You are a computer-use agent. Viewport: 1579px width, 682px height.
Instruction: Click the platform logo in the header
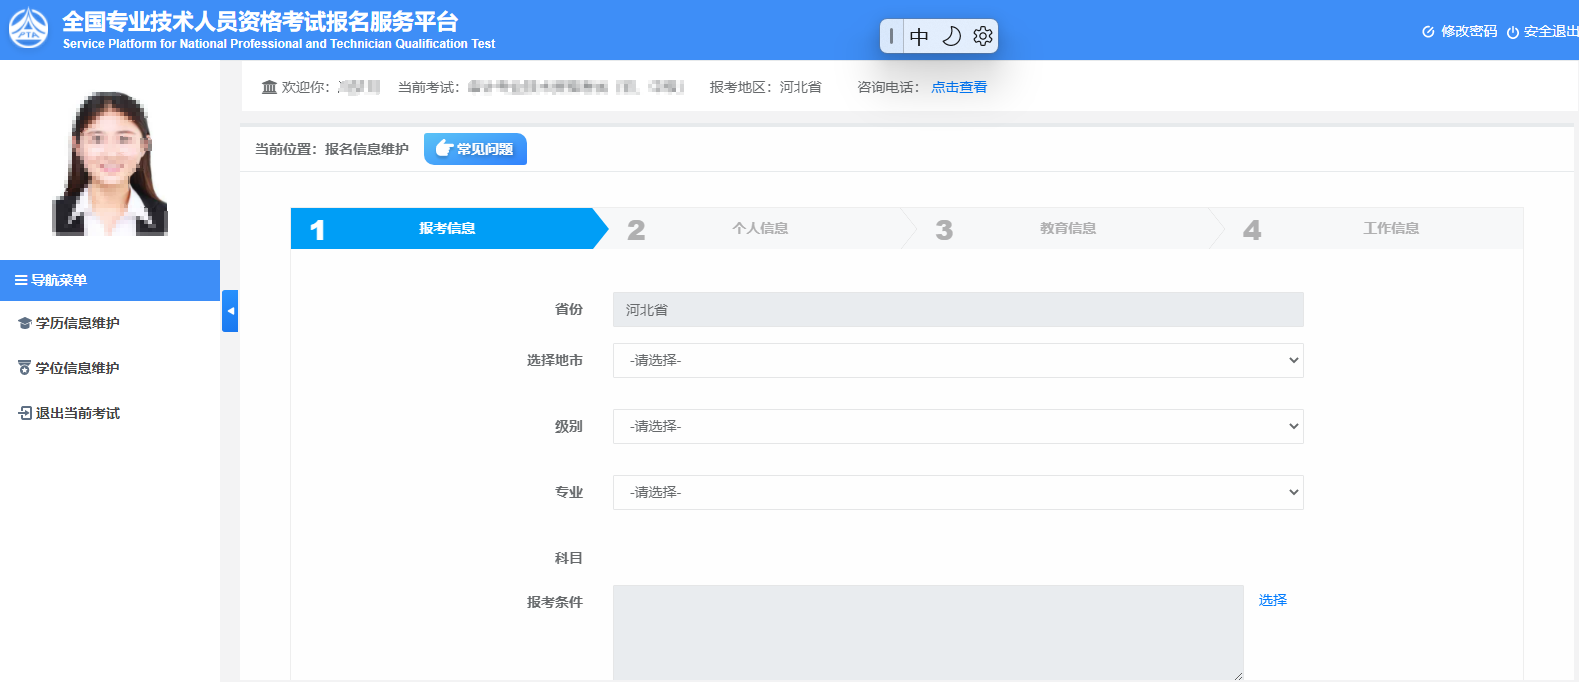coord(28,29)
